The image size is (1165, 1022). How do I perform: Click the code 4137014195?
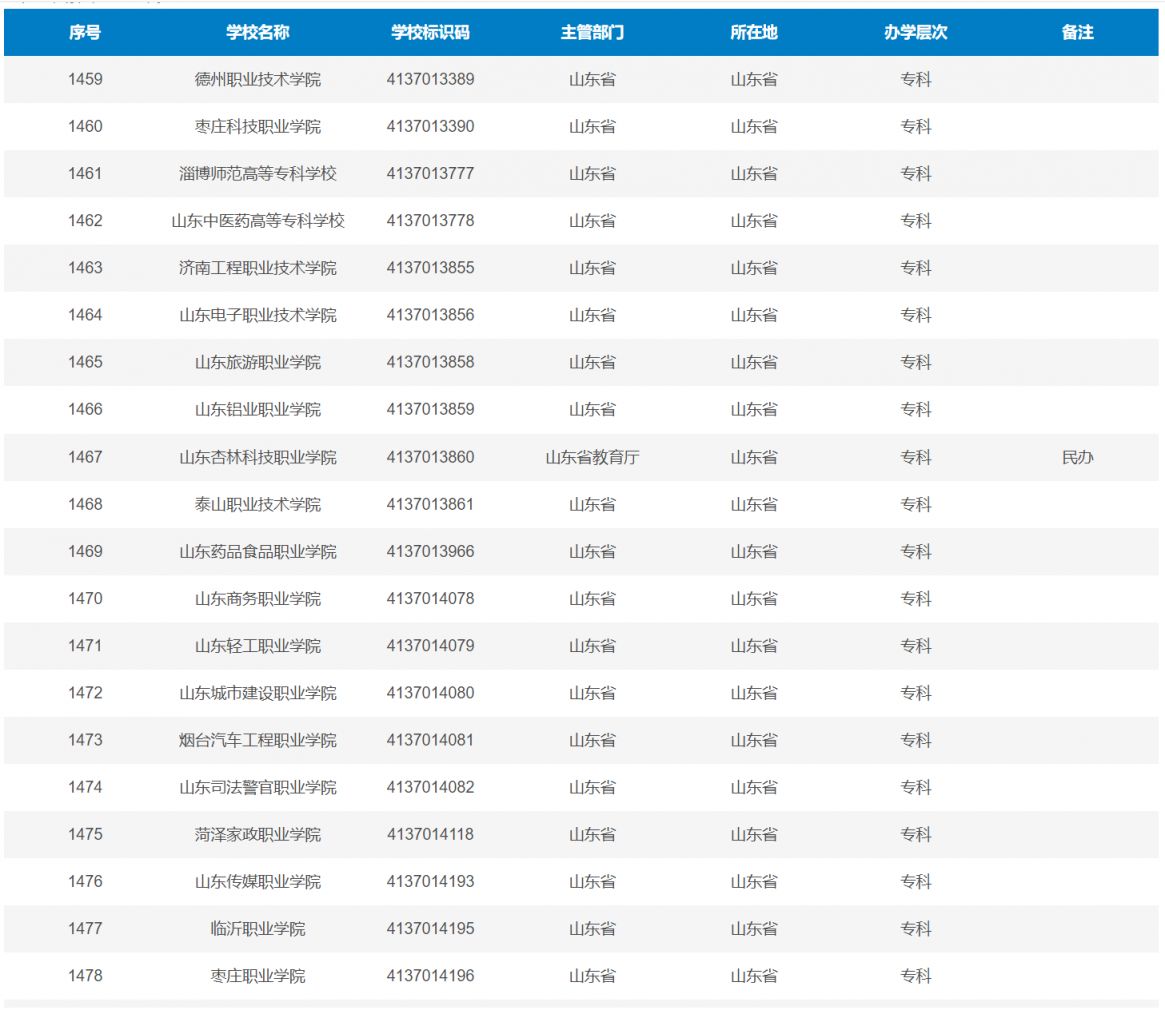[430, 928]
